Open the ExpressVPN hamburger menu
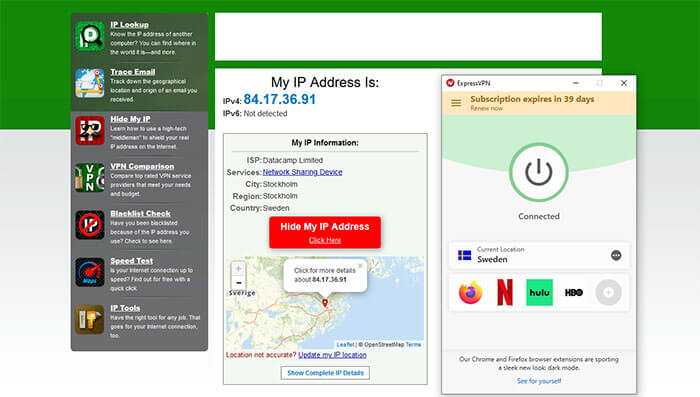The image size is (700, 397). click(456, 103)
